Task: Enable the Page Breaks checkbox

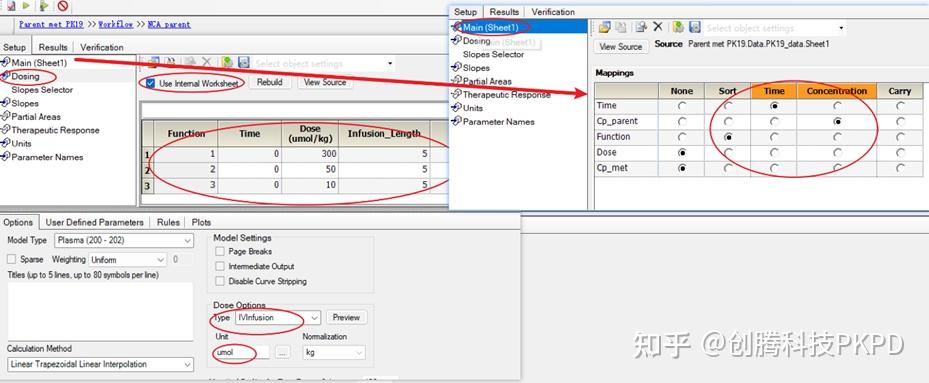Action: coord(220,251)
